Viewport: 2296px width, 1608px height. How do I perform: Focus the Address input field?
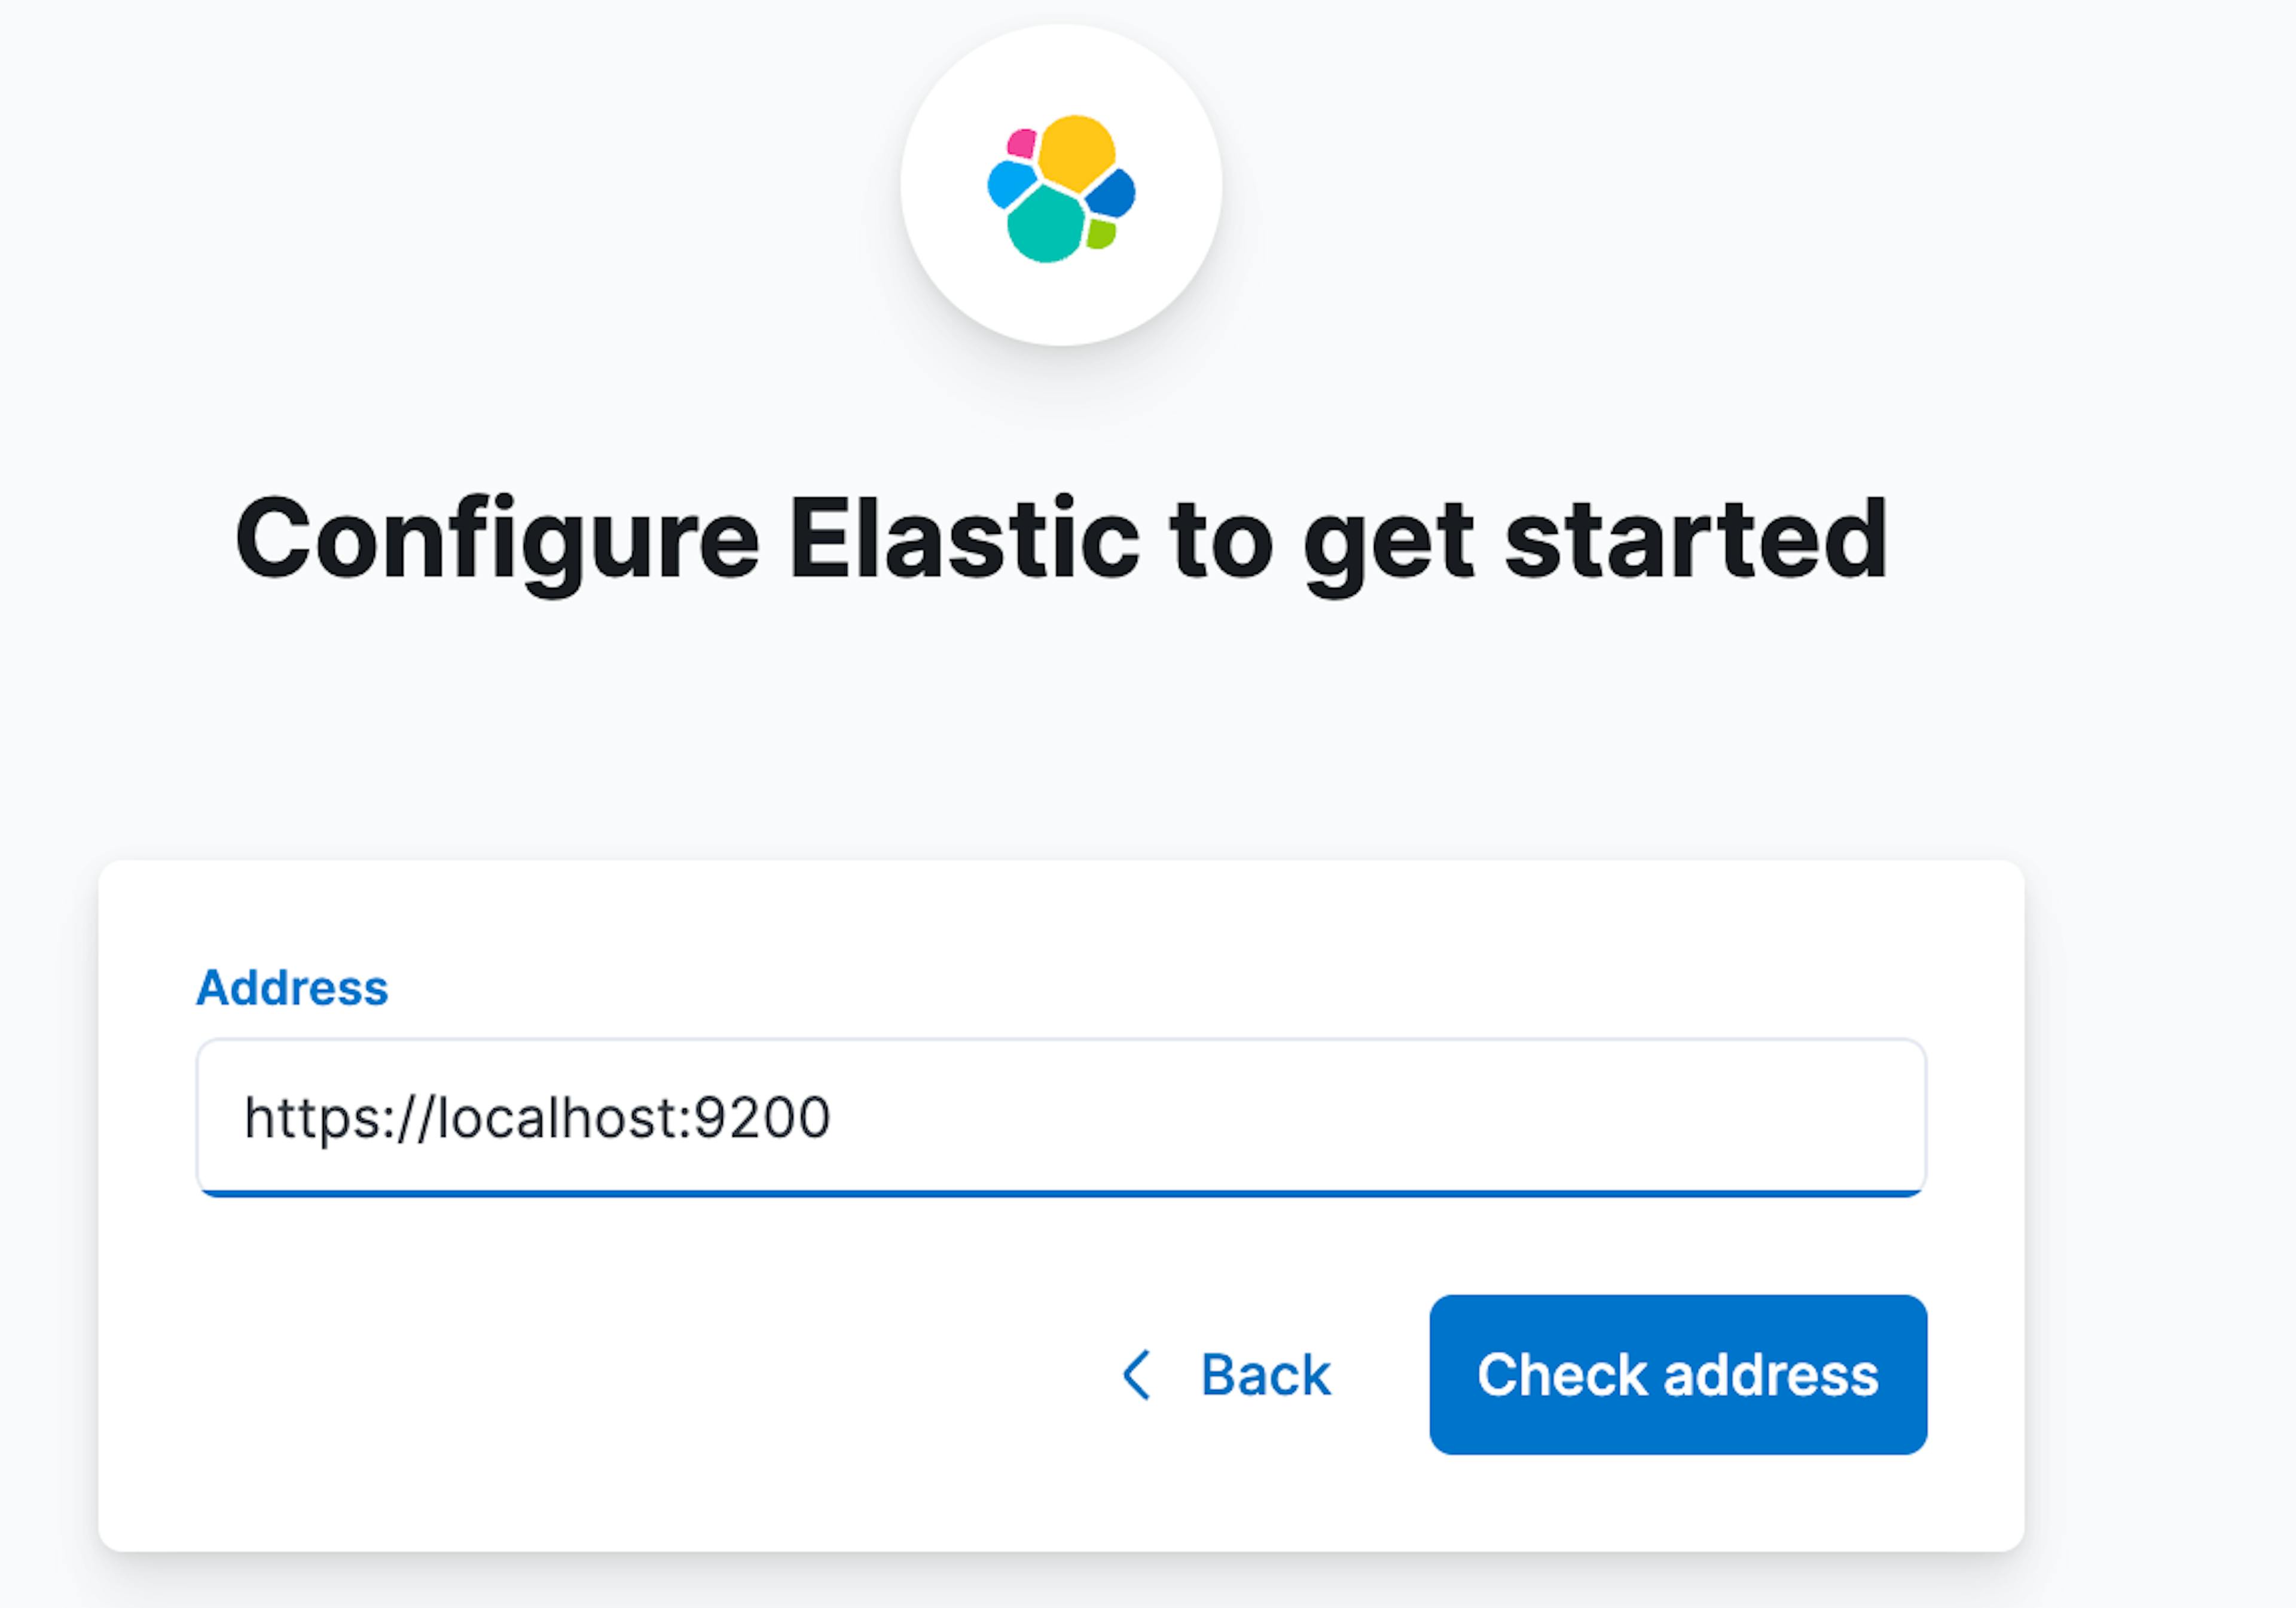pos(1060,1117)
